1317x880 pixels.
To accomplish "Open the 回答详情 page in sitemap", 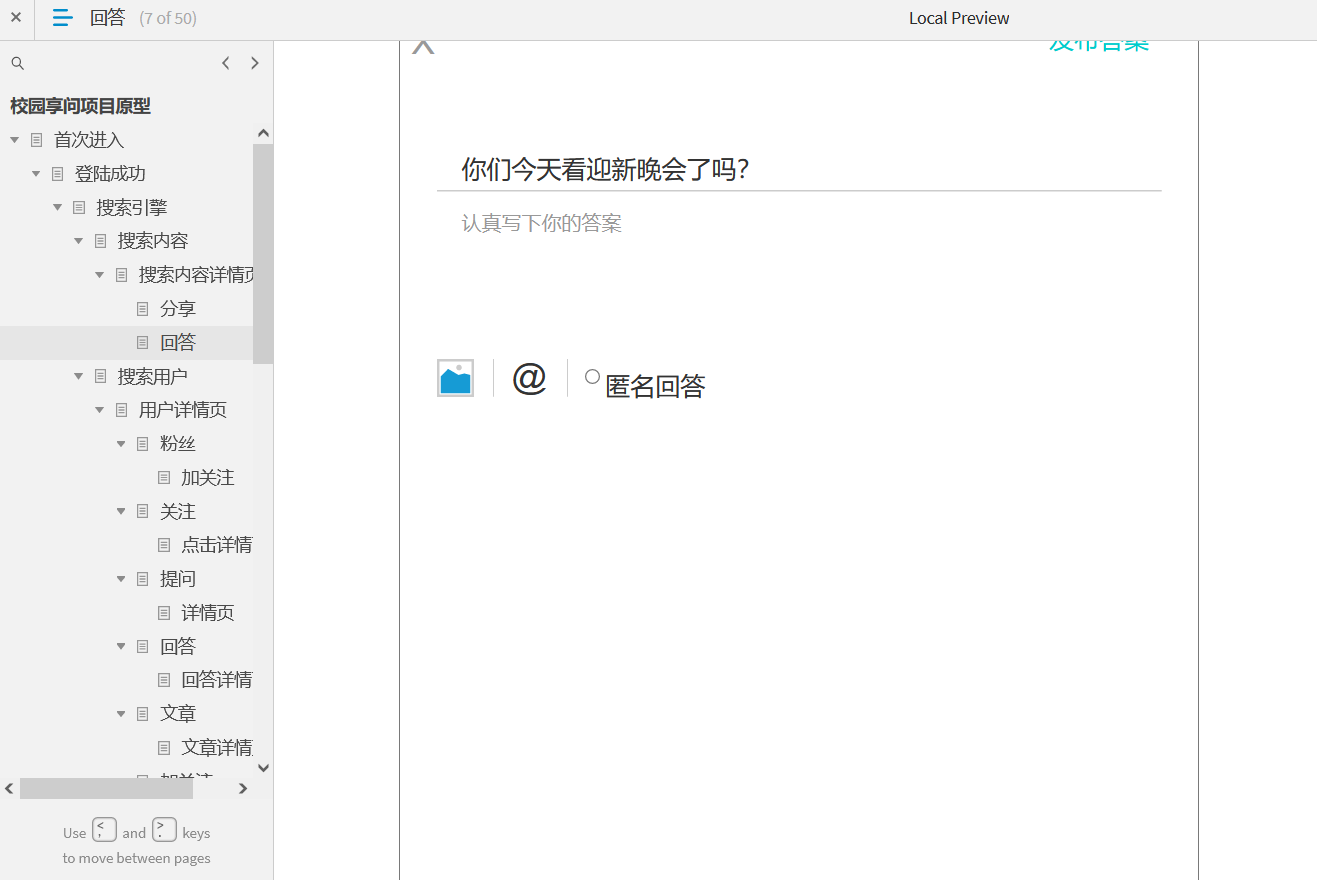I will 217,680.
